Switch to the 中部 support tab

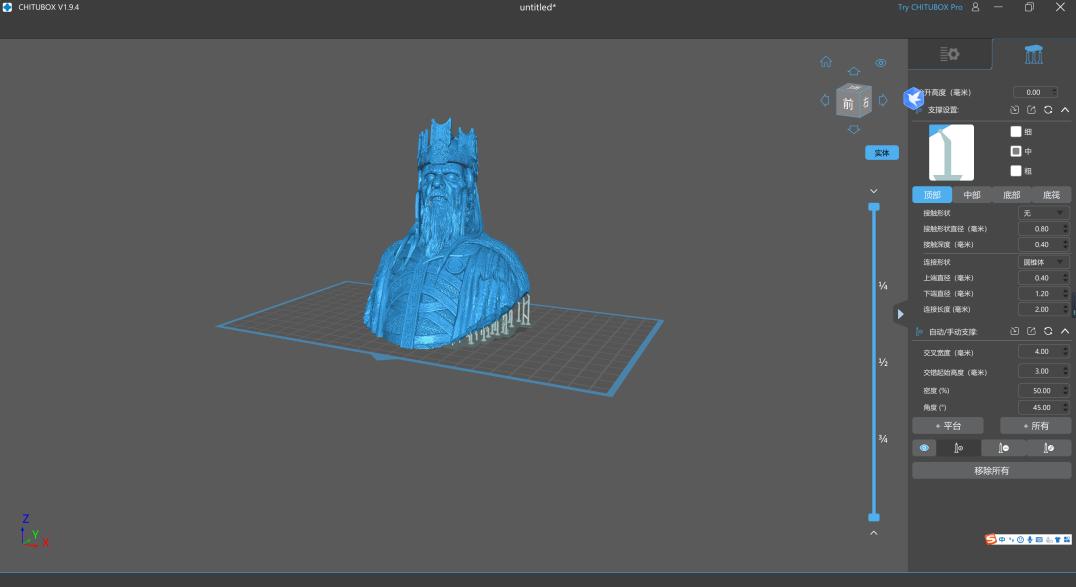pyautogui.click(x=970, y=194)
